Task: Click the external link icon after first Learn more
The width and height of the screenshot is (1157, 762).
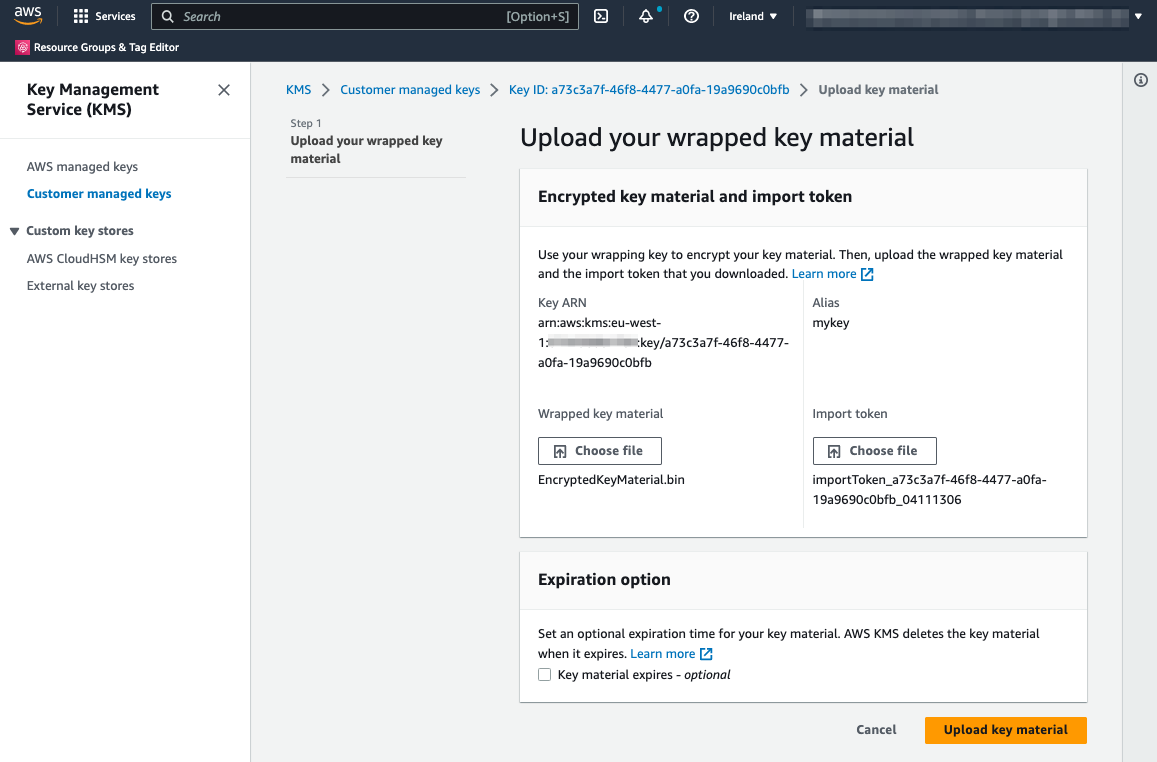Action: click(x=868, y=274)
